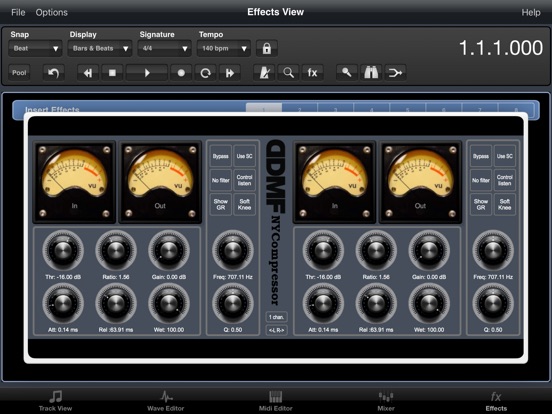Open the Tempo 140 bpm dropdown
Image resolution: width=552 pixels, height=414 pixels.
click(224, 49)
